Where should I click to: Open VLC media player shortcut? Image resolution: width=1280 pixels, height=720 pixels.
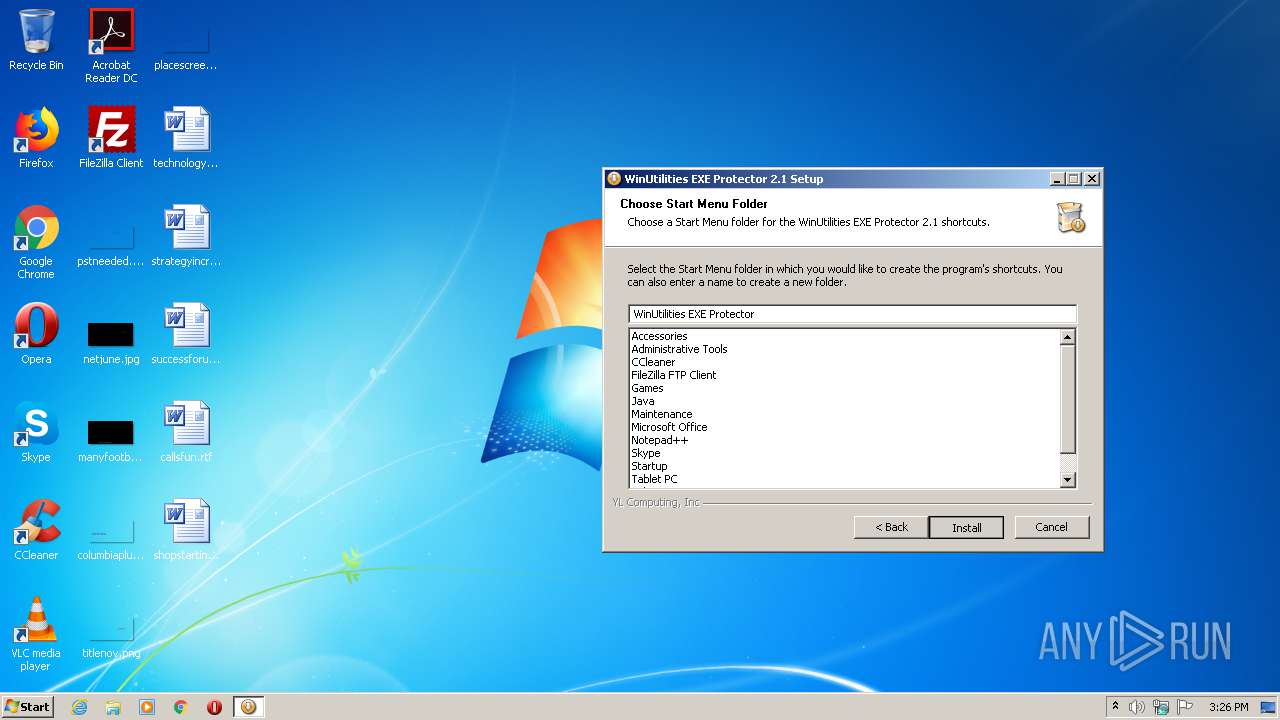36,634
